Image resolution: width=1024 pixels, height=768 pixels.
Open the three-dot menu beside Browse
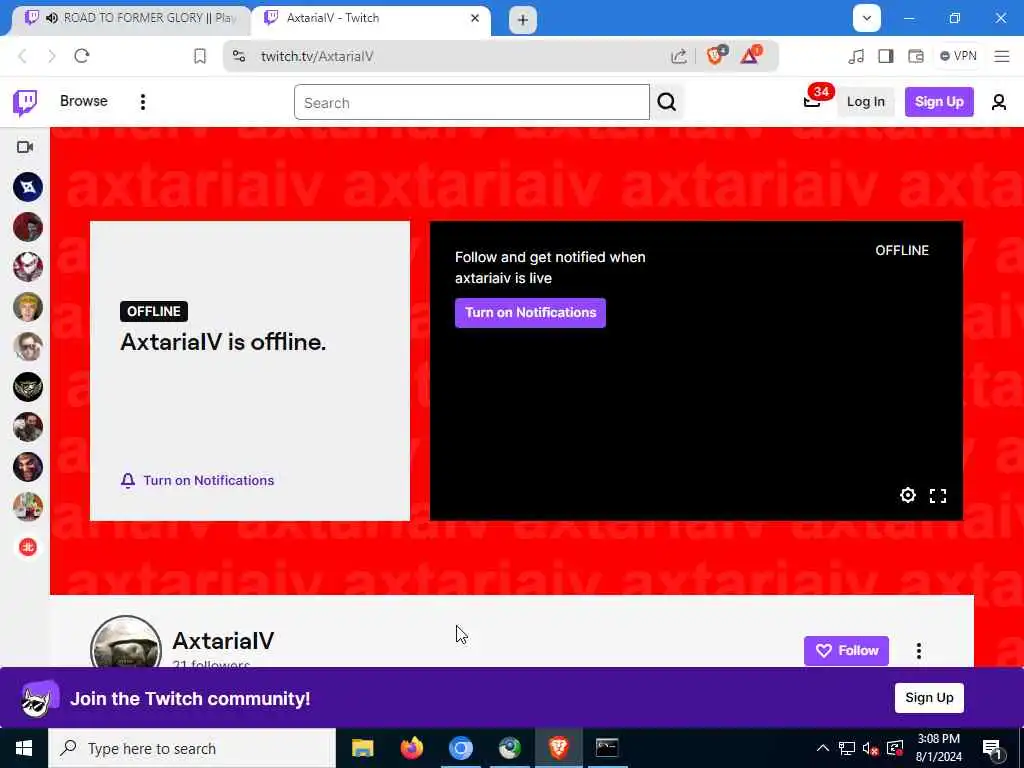point(142,102)
